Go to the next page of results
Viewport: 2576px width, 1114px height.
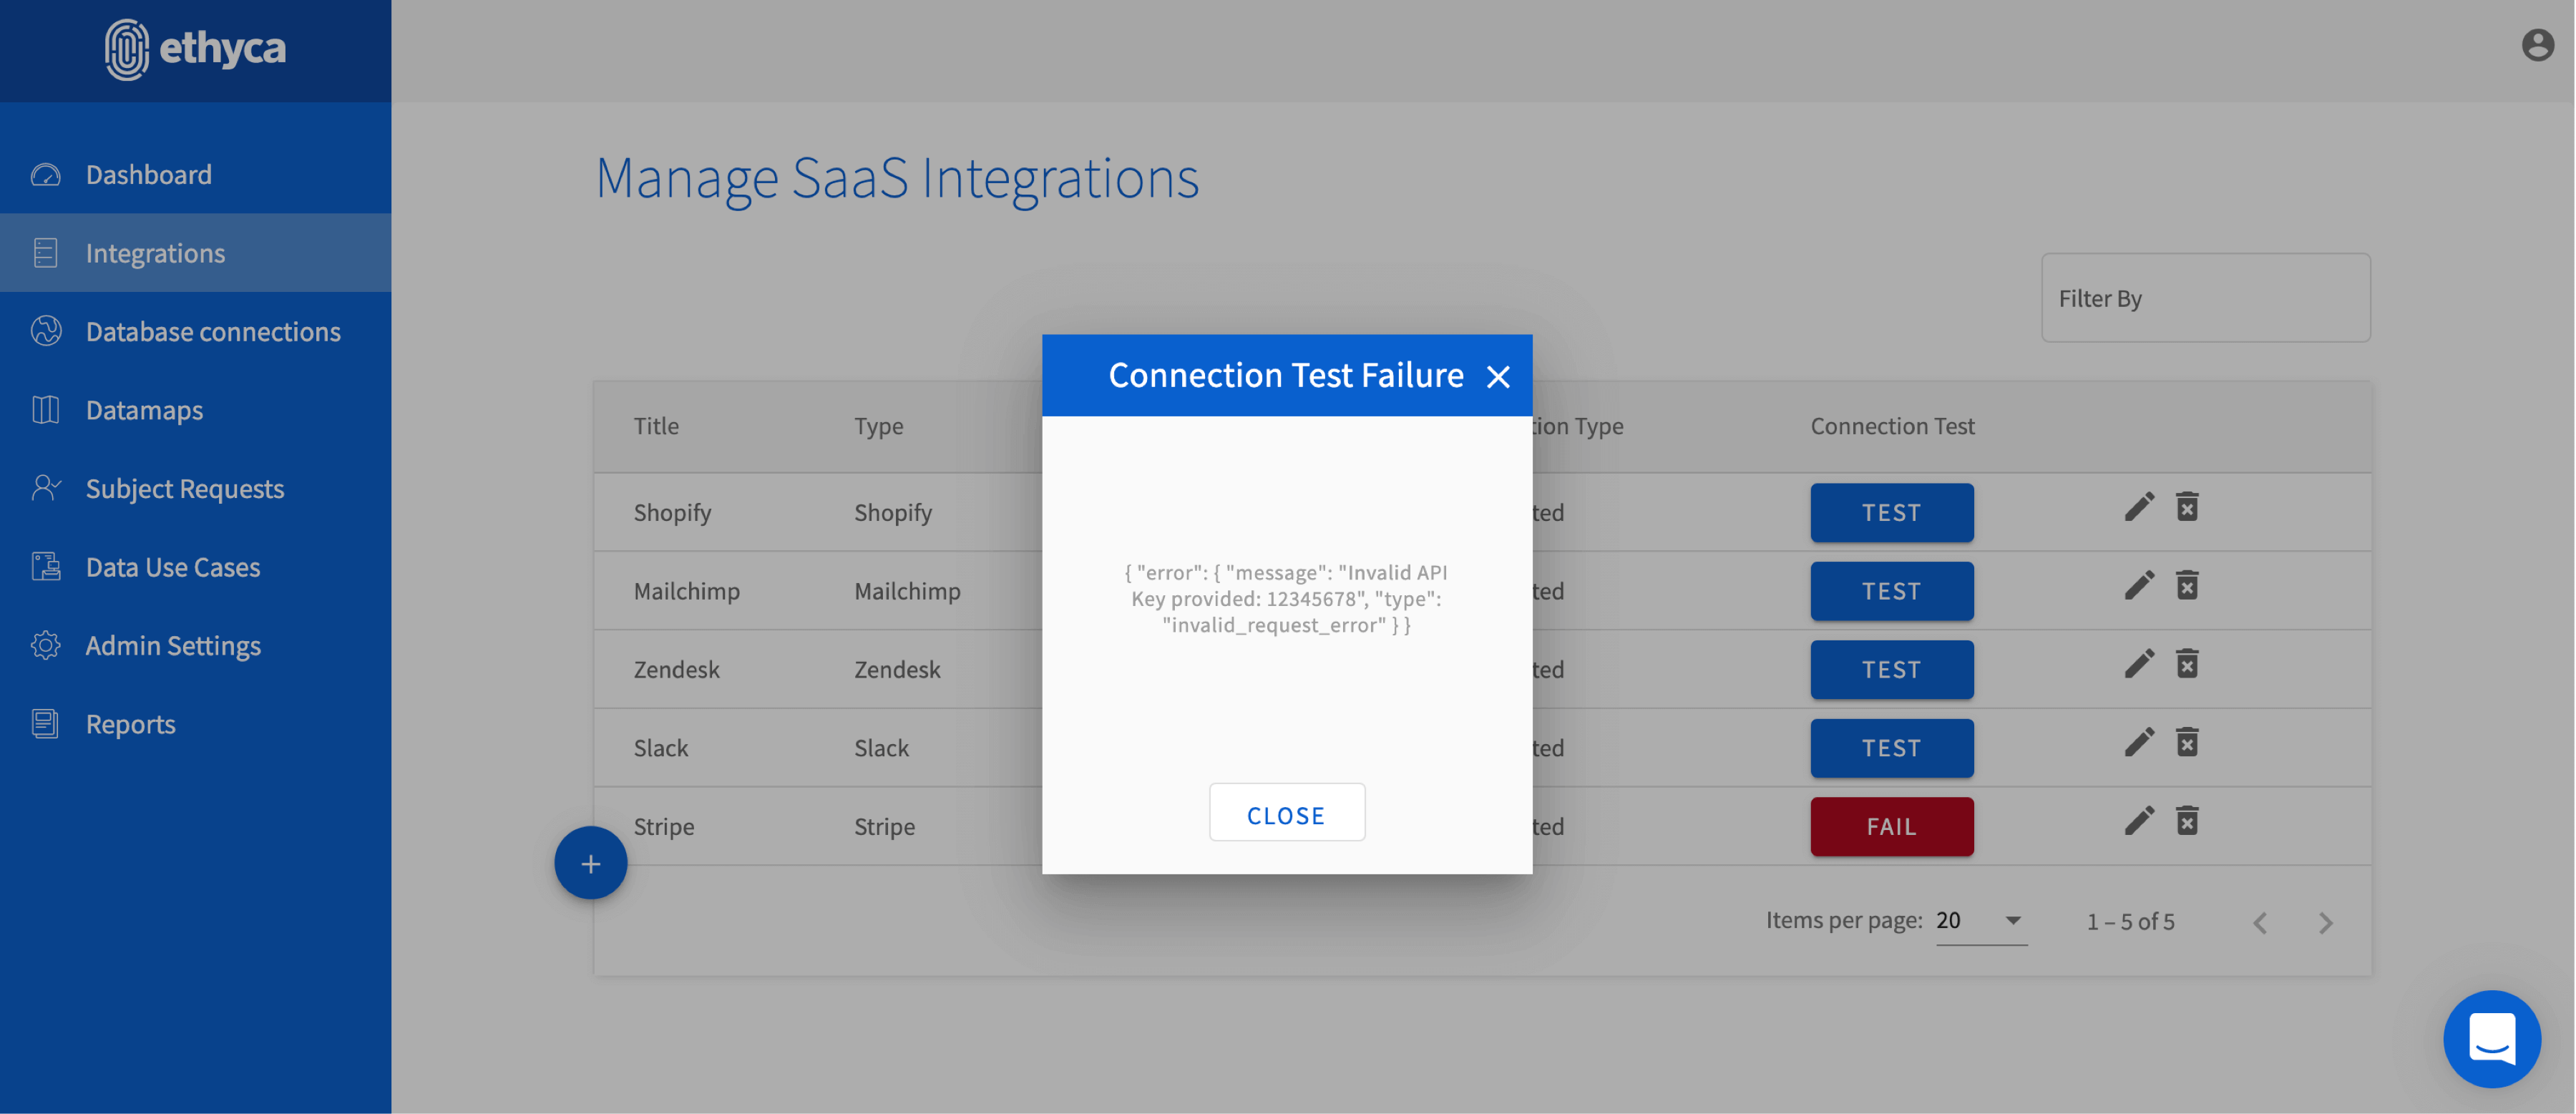(2325, 922)
